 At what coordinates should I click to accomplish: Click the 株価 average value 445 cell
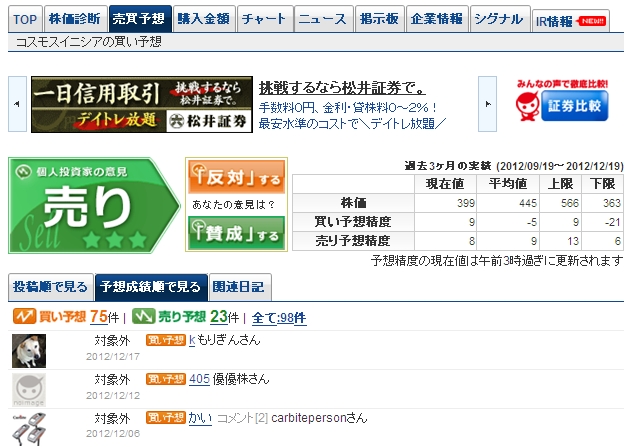point(508,203)
